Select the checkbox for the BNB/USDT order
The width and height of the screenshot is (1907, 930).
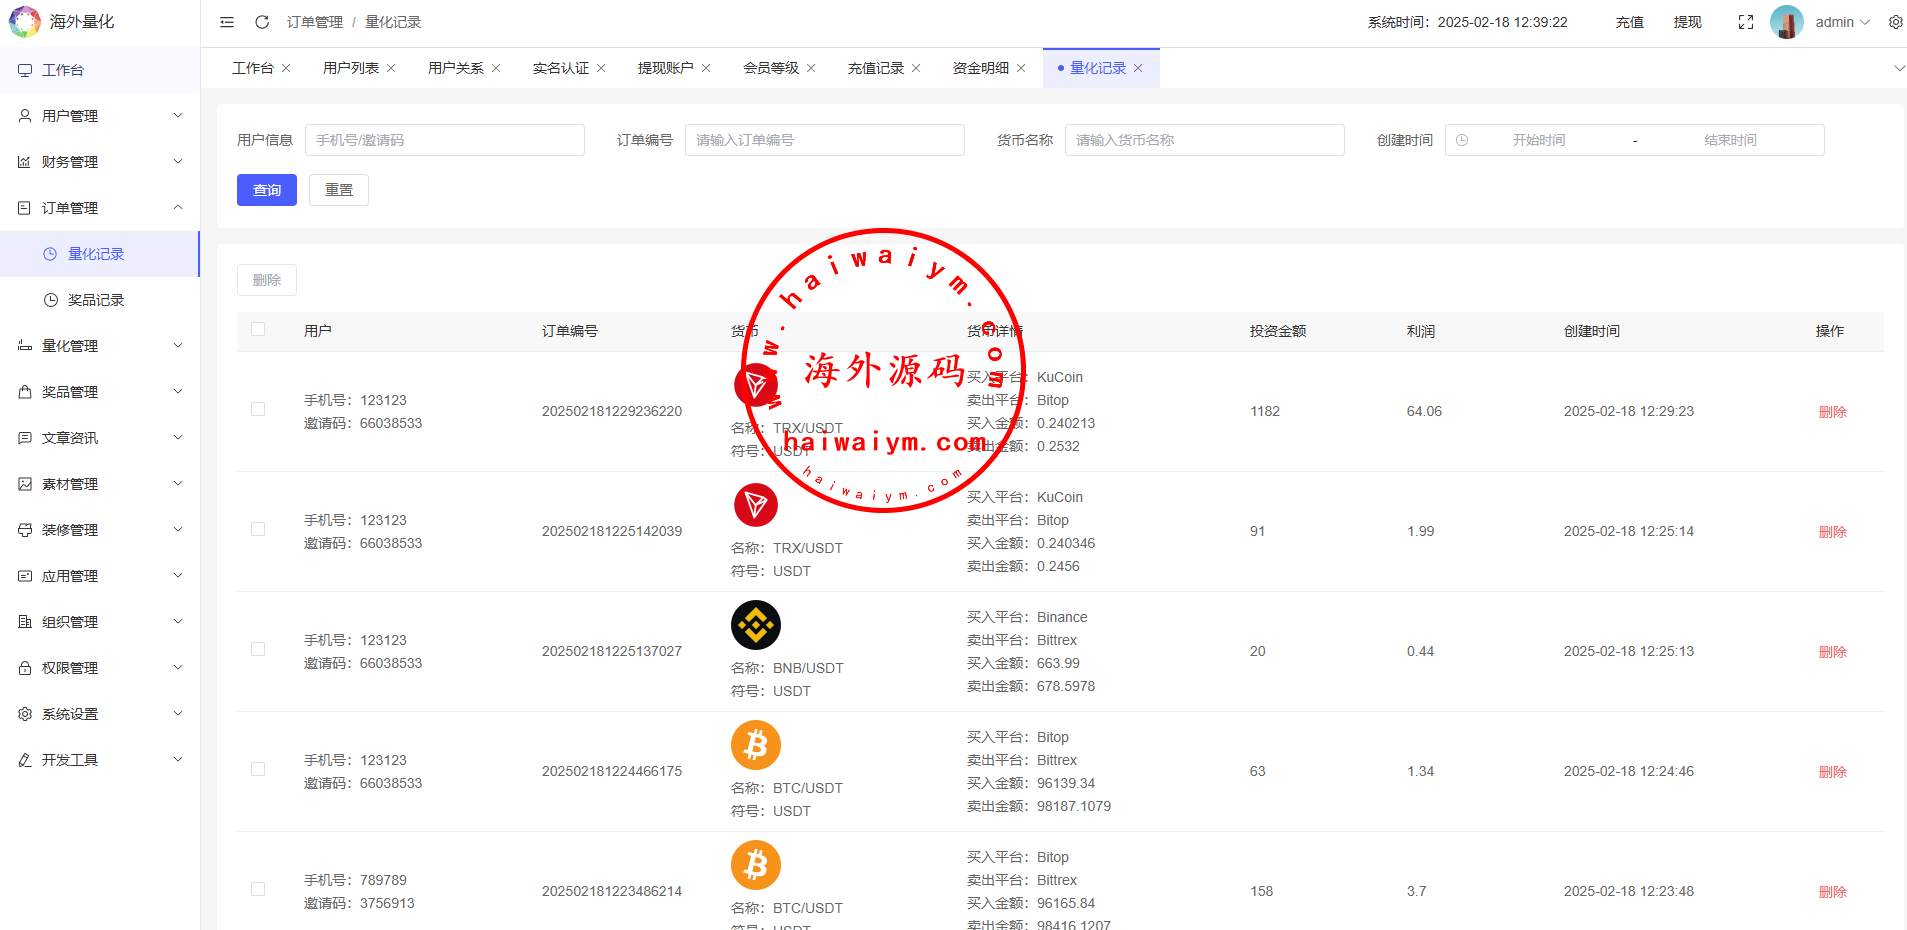pyautogui.click(x=258, y=650)
